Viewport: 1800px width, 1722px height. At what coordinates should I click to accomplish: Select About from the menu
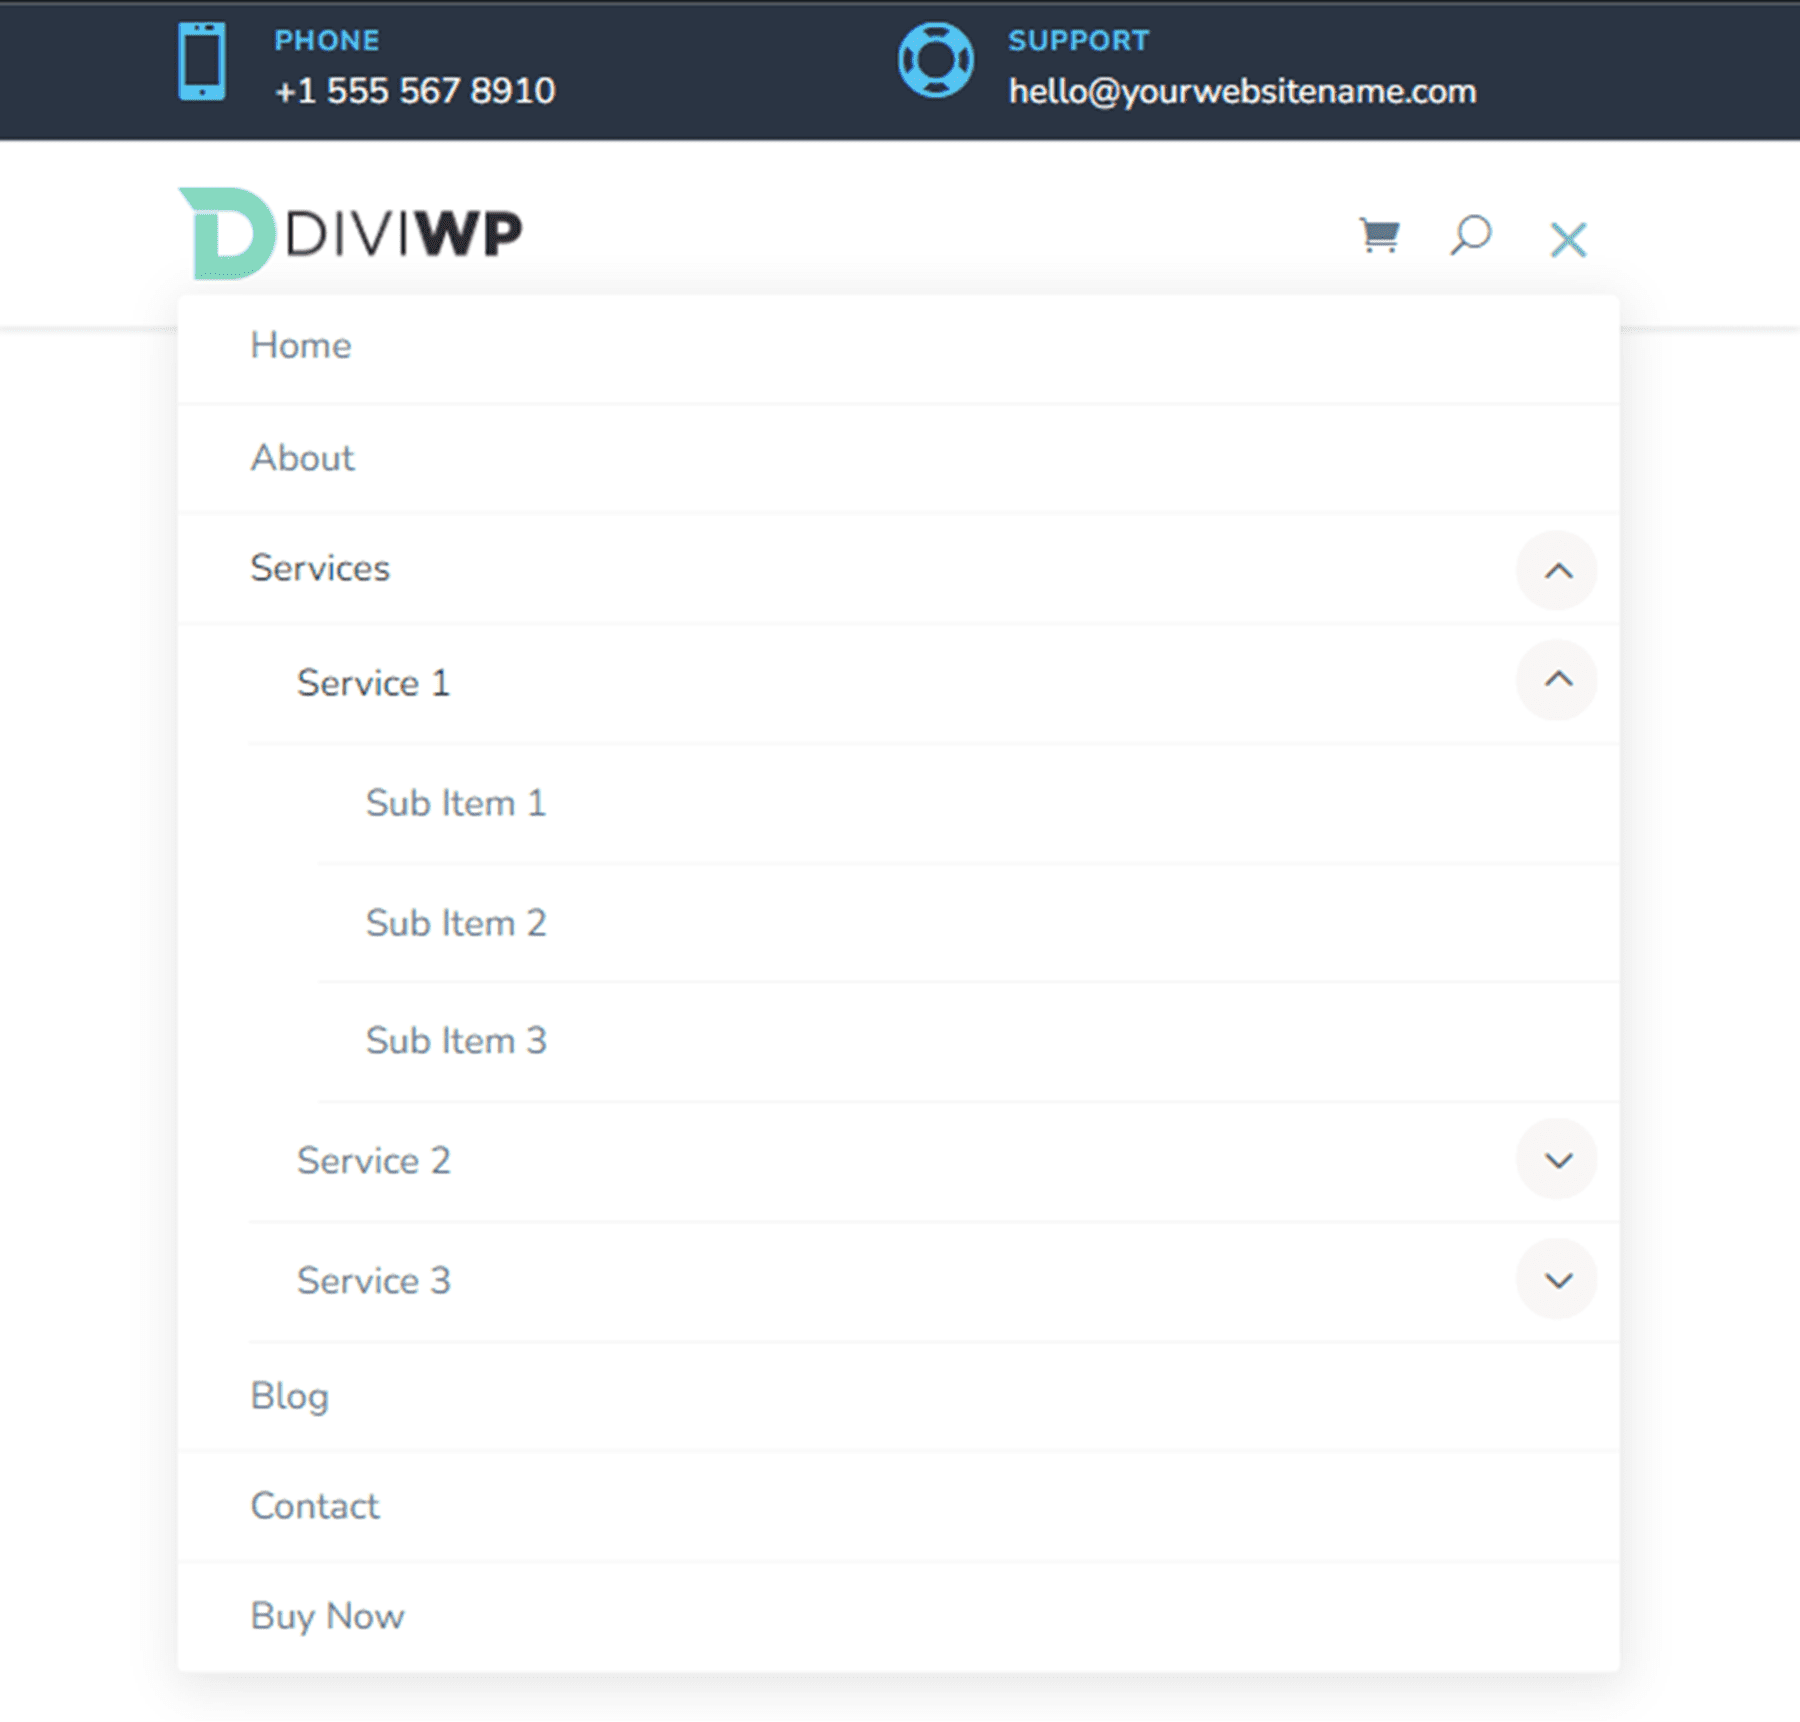click(x=302, y=458)
